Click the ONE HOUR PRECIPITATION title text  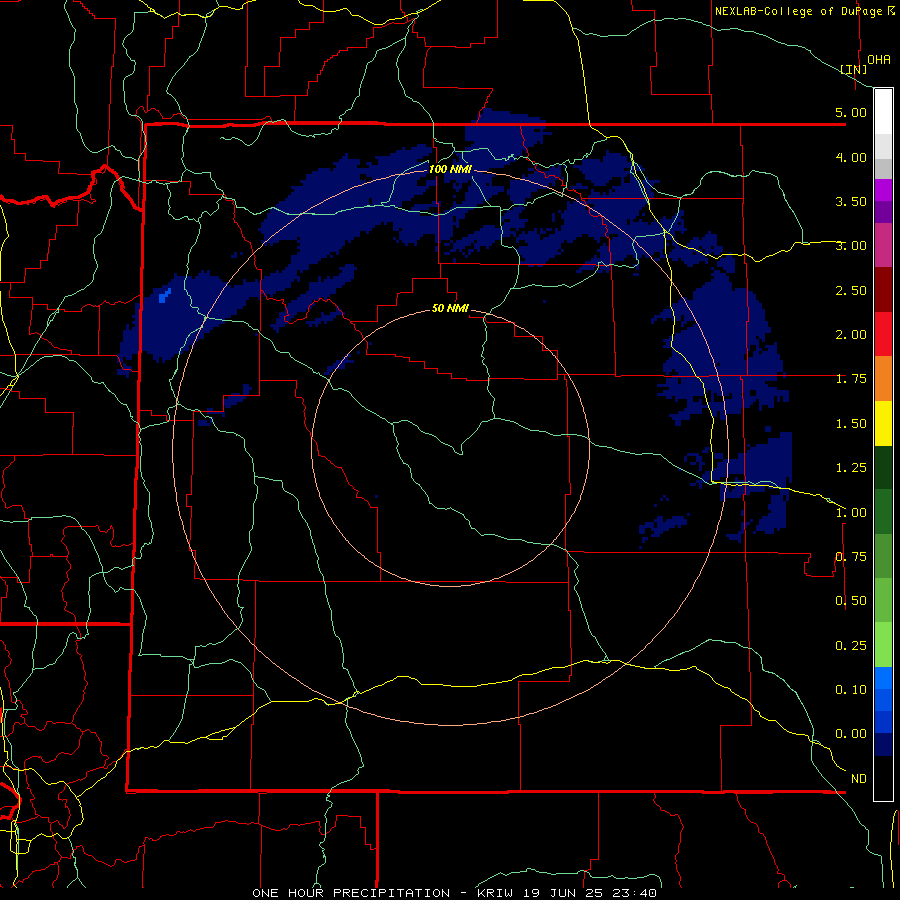[x=351, y=893]
